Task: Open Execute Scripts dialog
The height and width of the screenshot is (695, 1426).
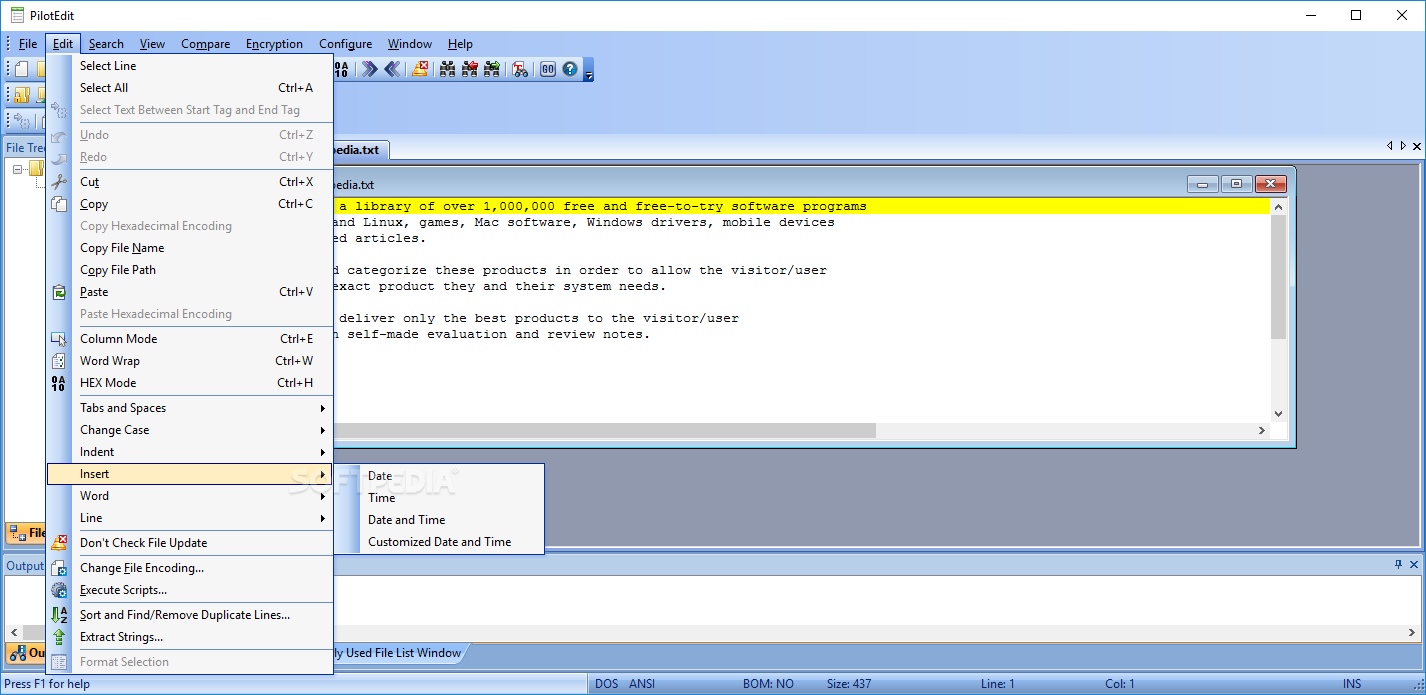Action: pyautogui.click(x=190, y=590)
